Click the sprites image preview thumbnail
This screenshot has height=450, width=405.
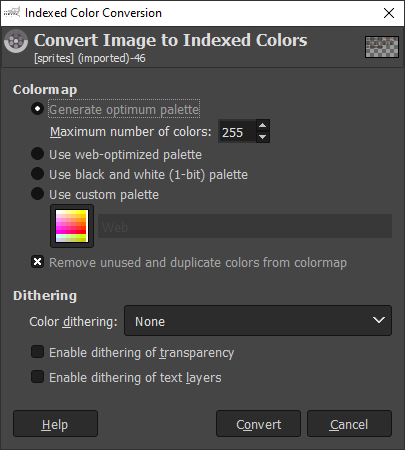pyautogui.click(x=382, y=47)
